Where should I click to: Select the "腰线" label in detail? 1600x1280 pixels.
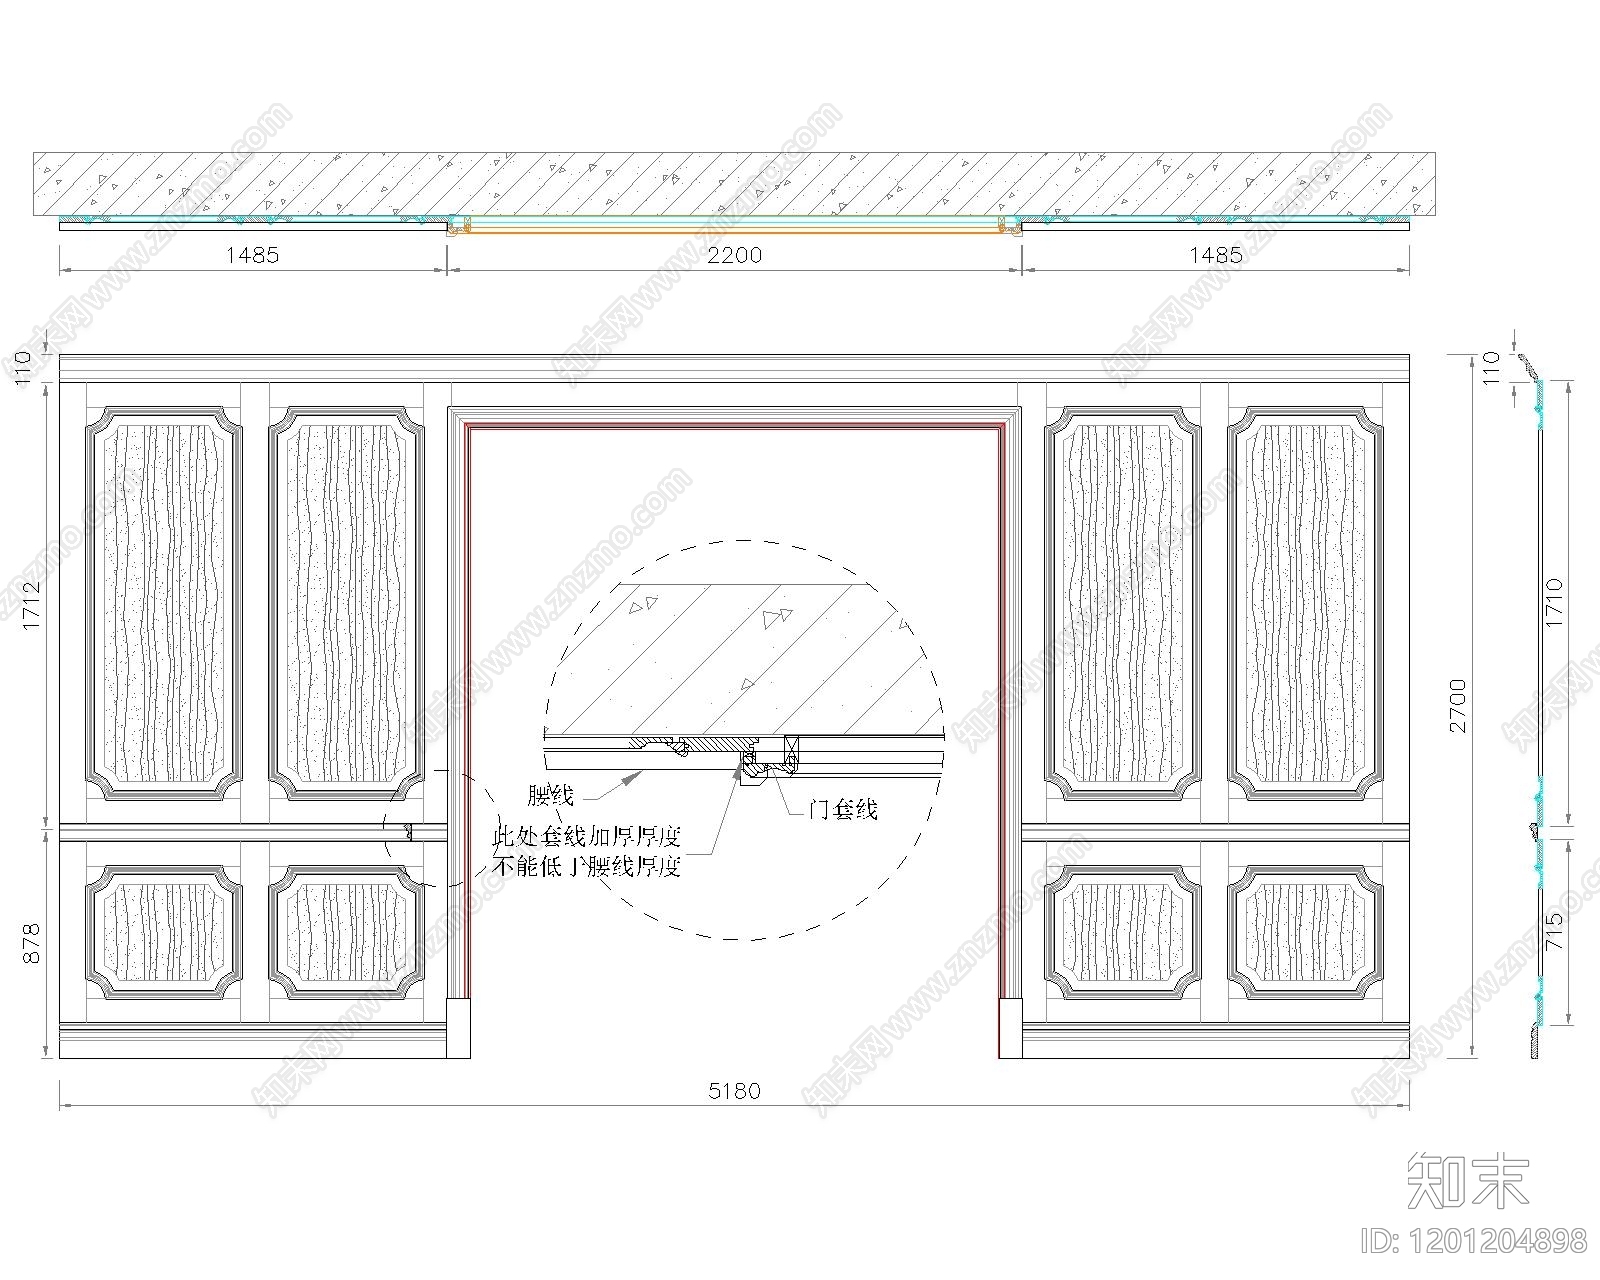(551, 796)
